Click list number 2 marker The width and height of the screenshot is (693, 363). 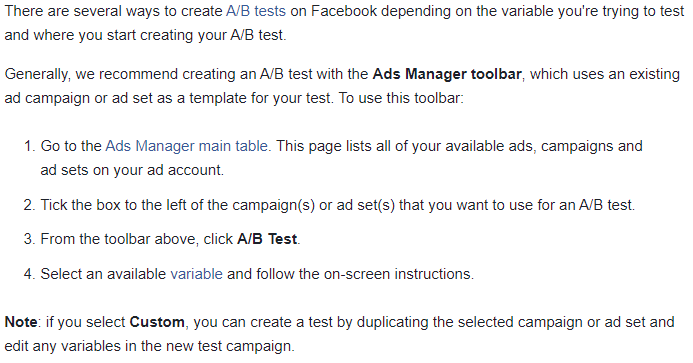29,205
